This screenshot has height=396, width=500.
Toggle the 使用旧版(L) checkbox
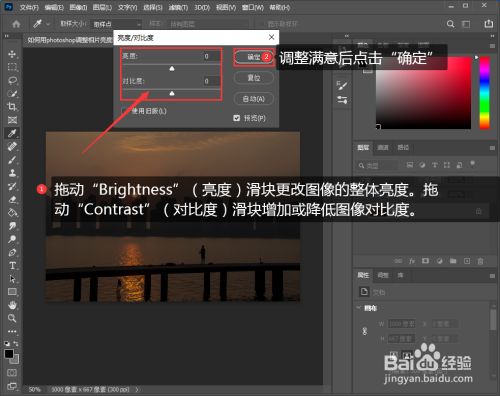(x=124, y=111)
